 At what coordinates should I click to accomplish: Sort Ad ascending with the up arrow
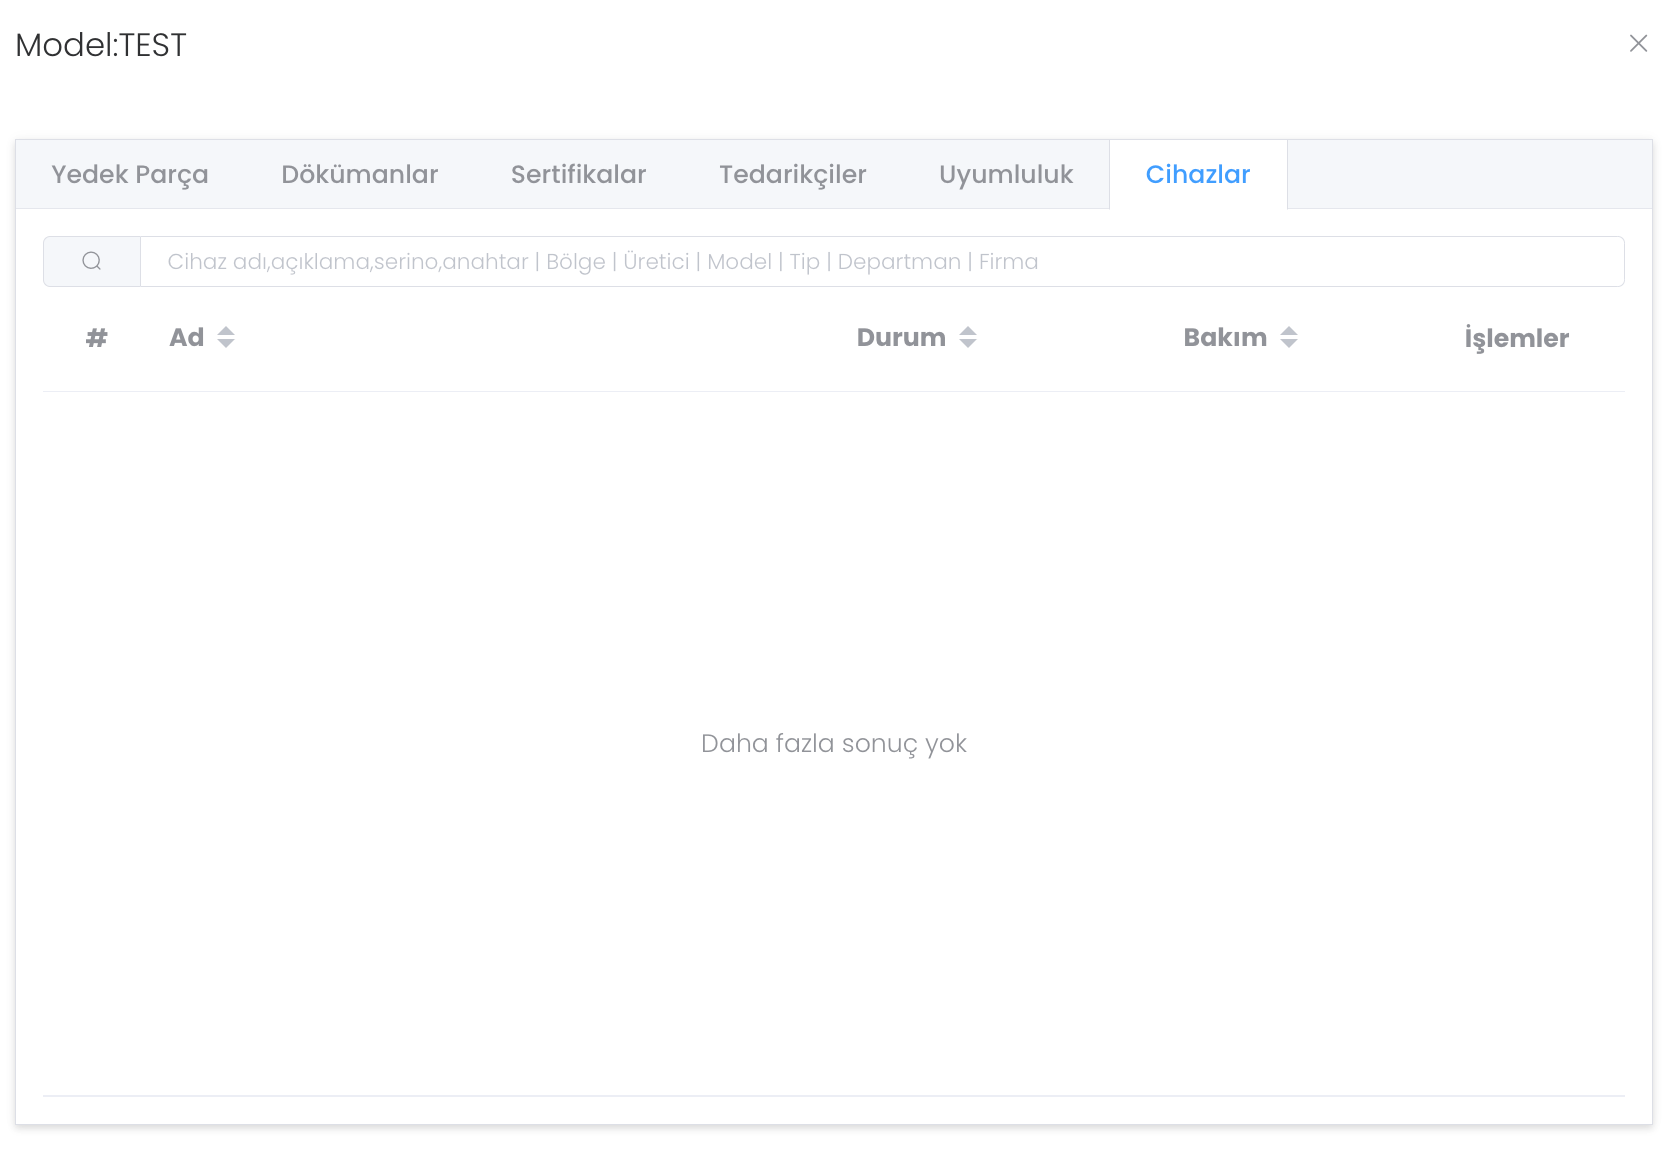click(226, 331)
